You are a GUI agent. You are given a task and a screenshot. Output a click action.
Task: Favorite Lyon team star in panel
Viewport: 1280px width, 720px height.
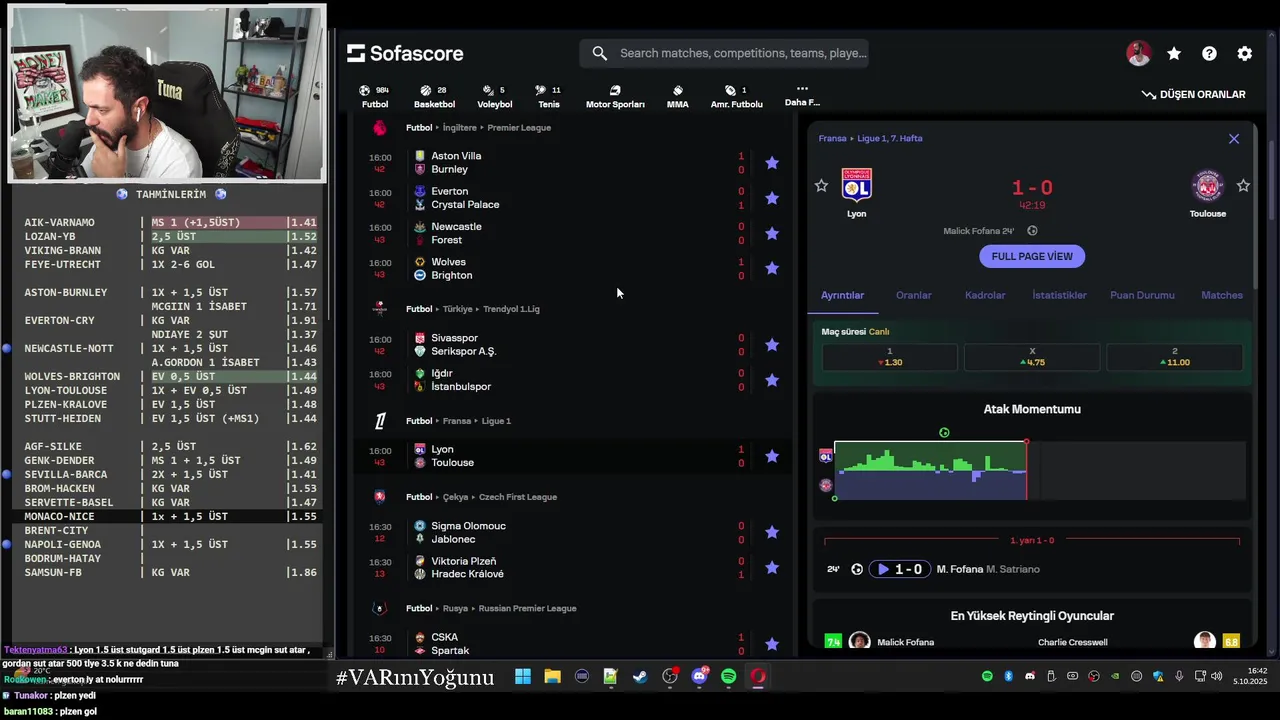click(821, 186)
